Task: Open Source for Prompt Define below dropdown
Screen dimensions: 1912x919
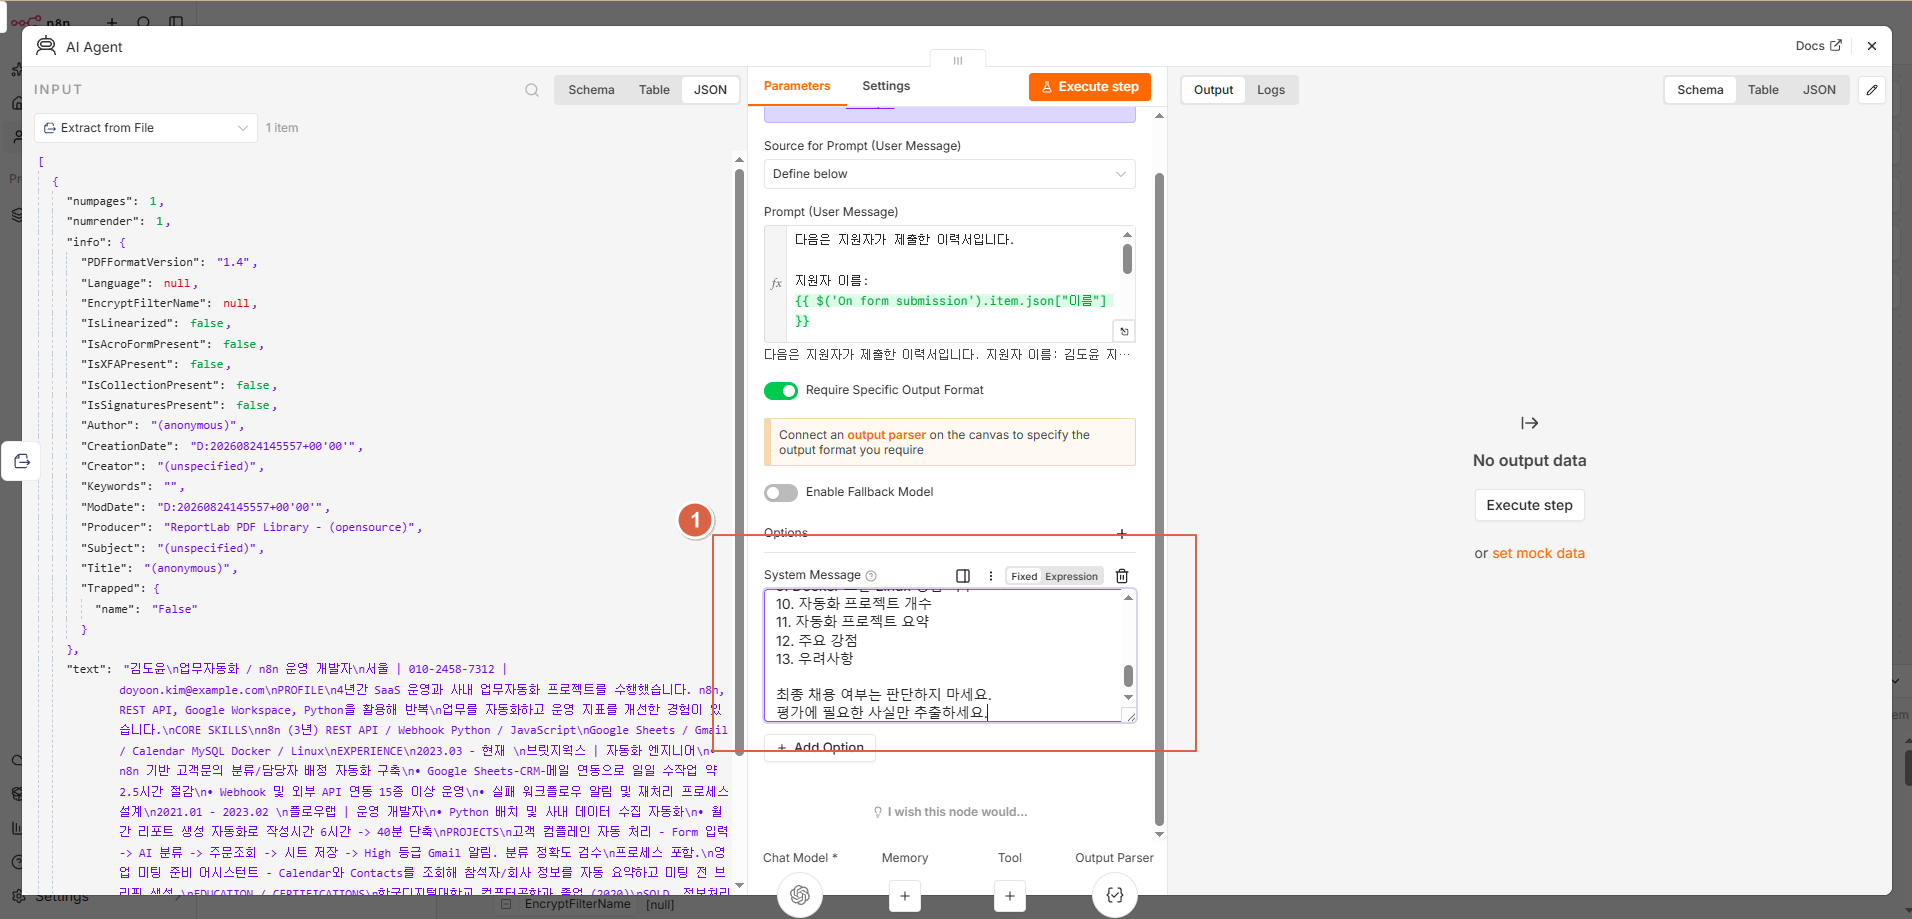Action: coord(950,174)
